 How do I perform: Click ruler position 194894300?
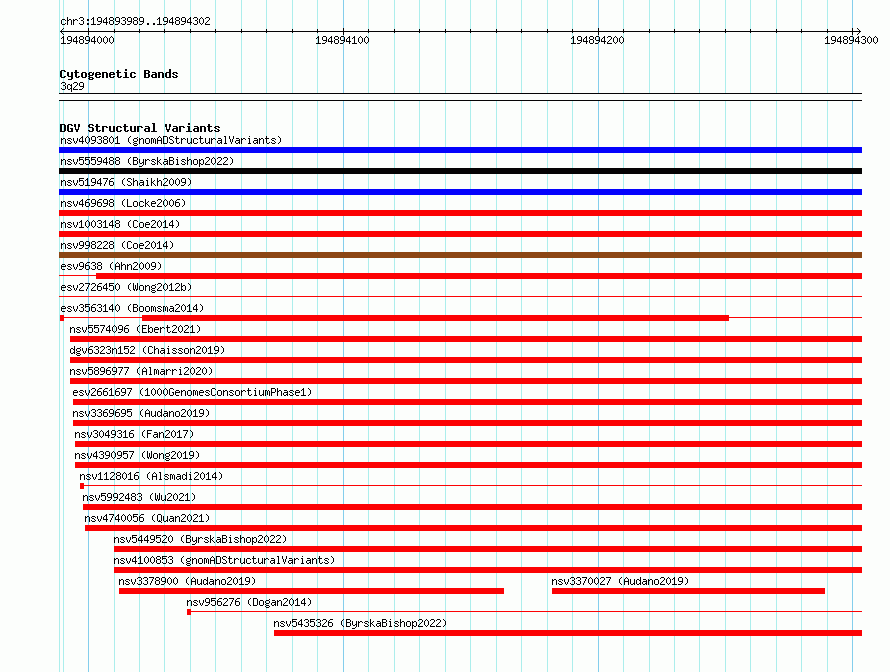[851, 40]
